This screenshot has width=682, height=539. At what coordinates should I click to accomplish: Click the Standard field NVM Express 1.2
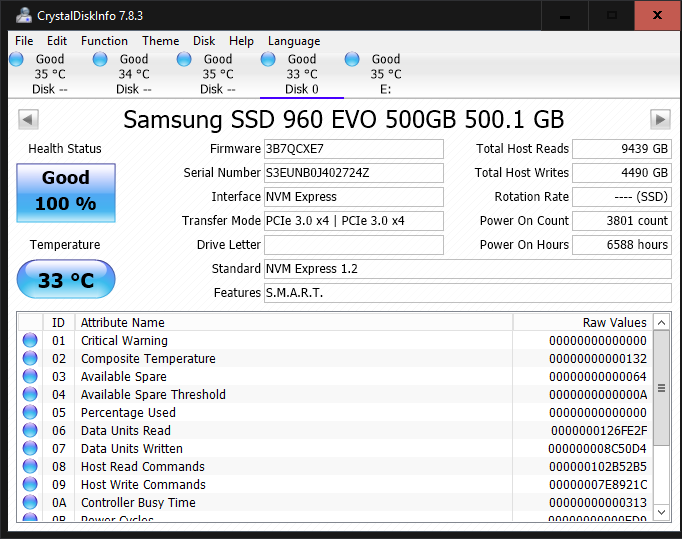(x=468, y=269)
